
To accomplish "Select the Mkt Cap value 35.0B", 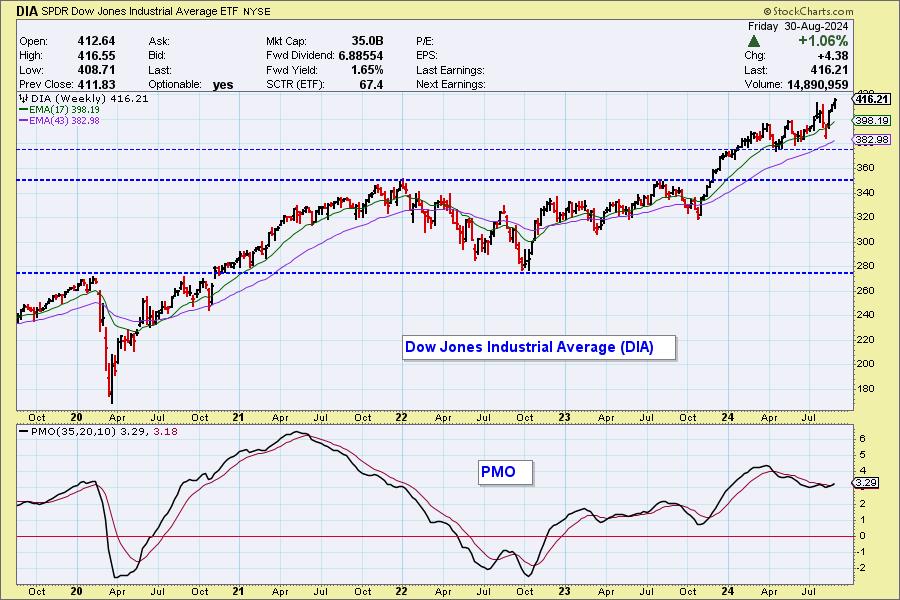I will pyautogui.click(x=367, y=41).
